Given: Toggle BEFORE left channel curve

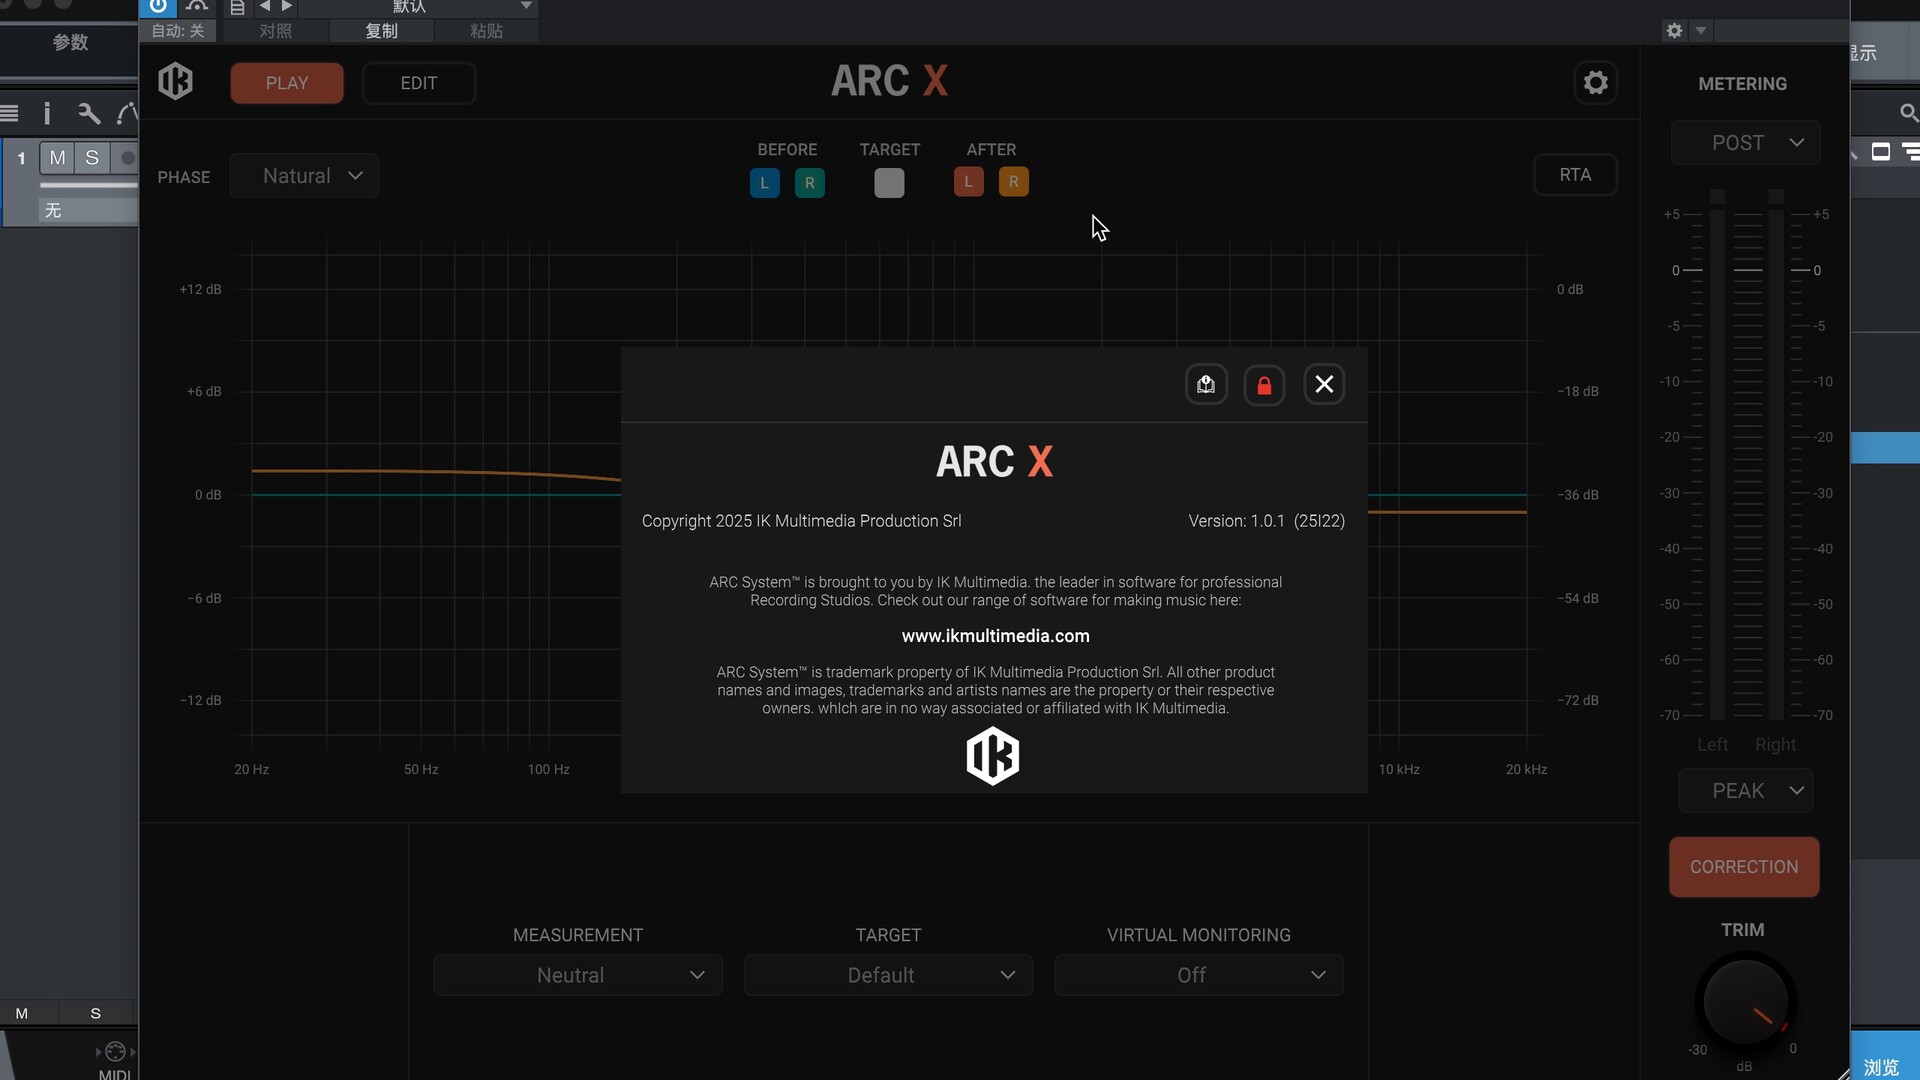Looking at the screenshot, I should click(764, 183).
